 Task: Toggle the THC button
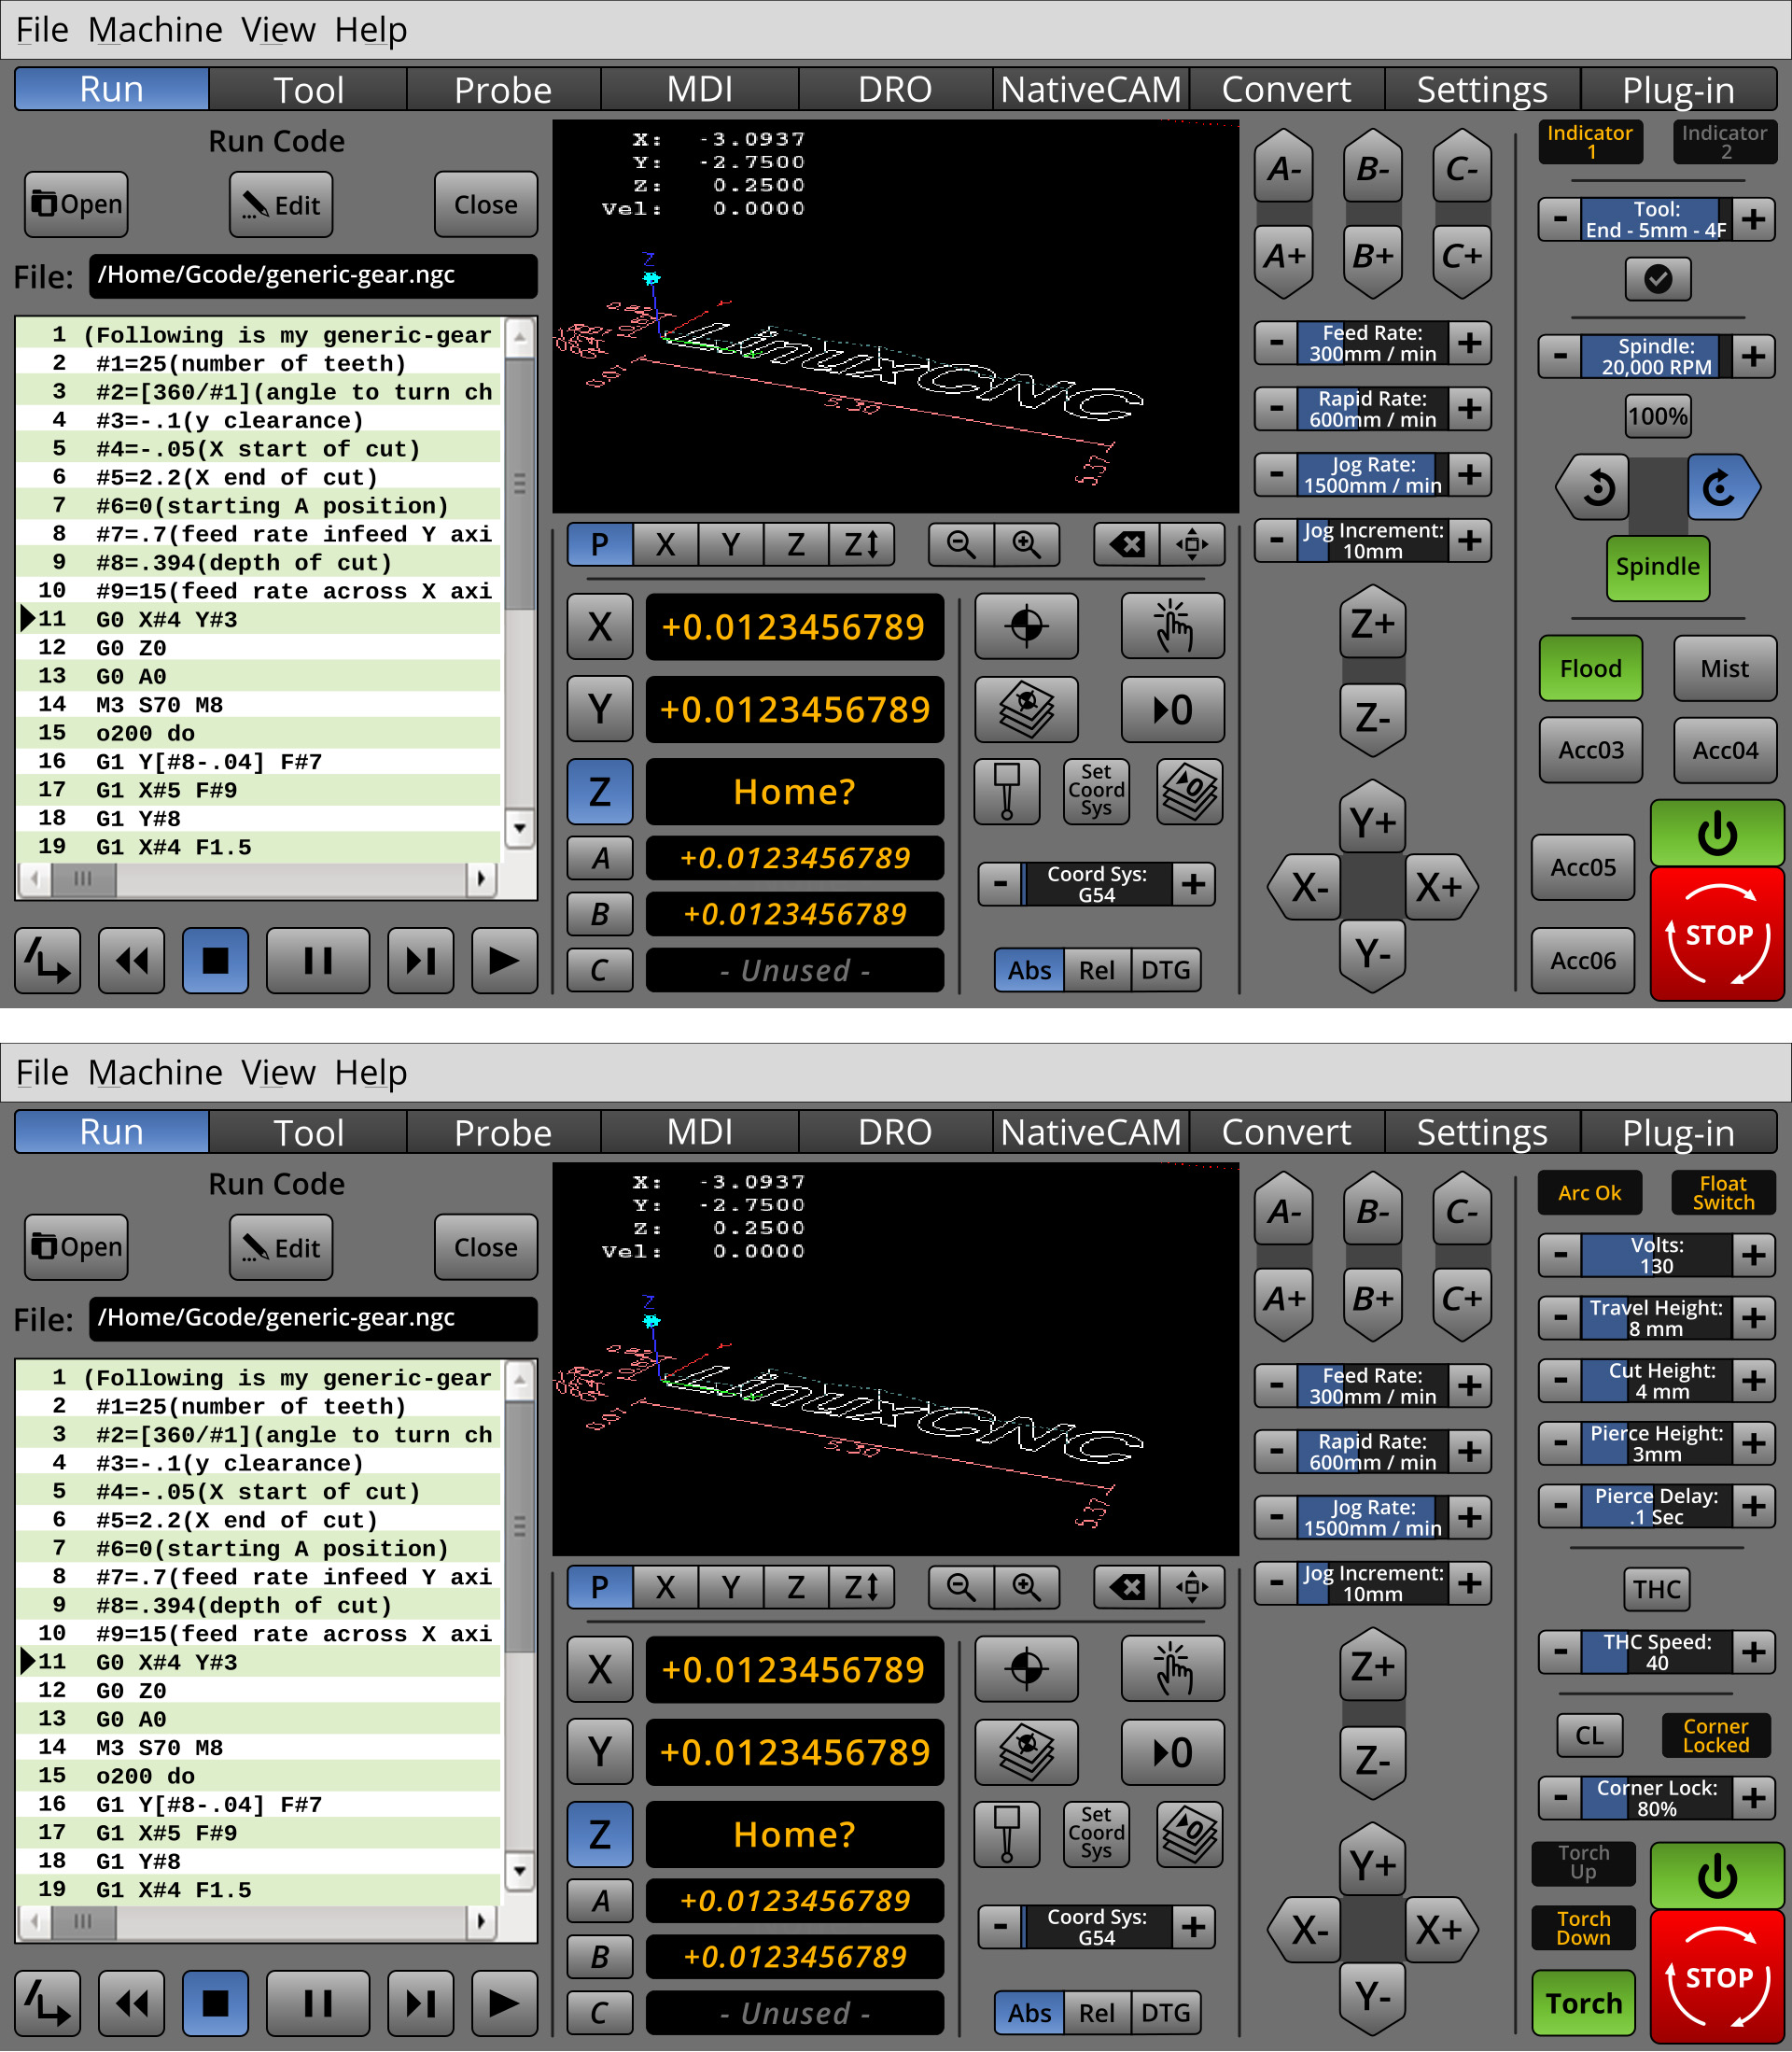coord(1657,1589)
